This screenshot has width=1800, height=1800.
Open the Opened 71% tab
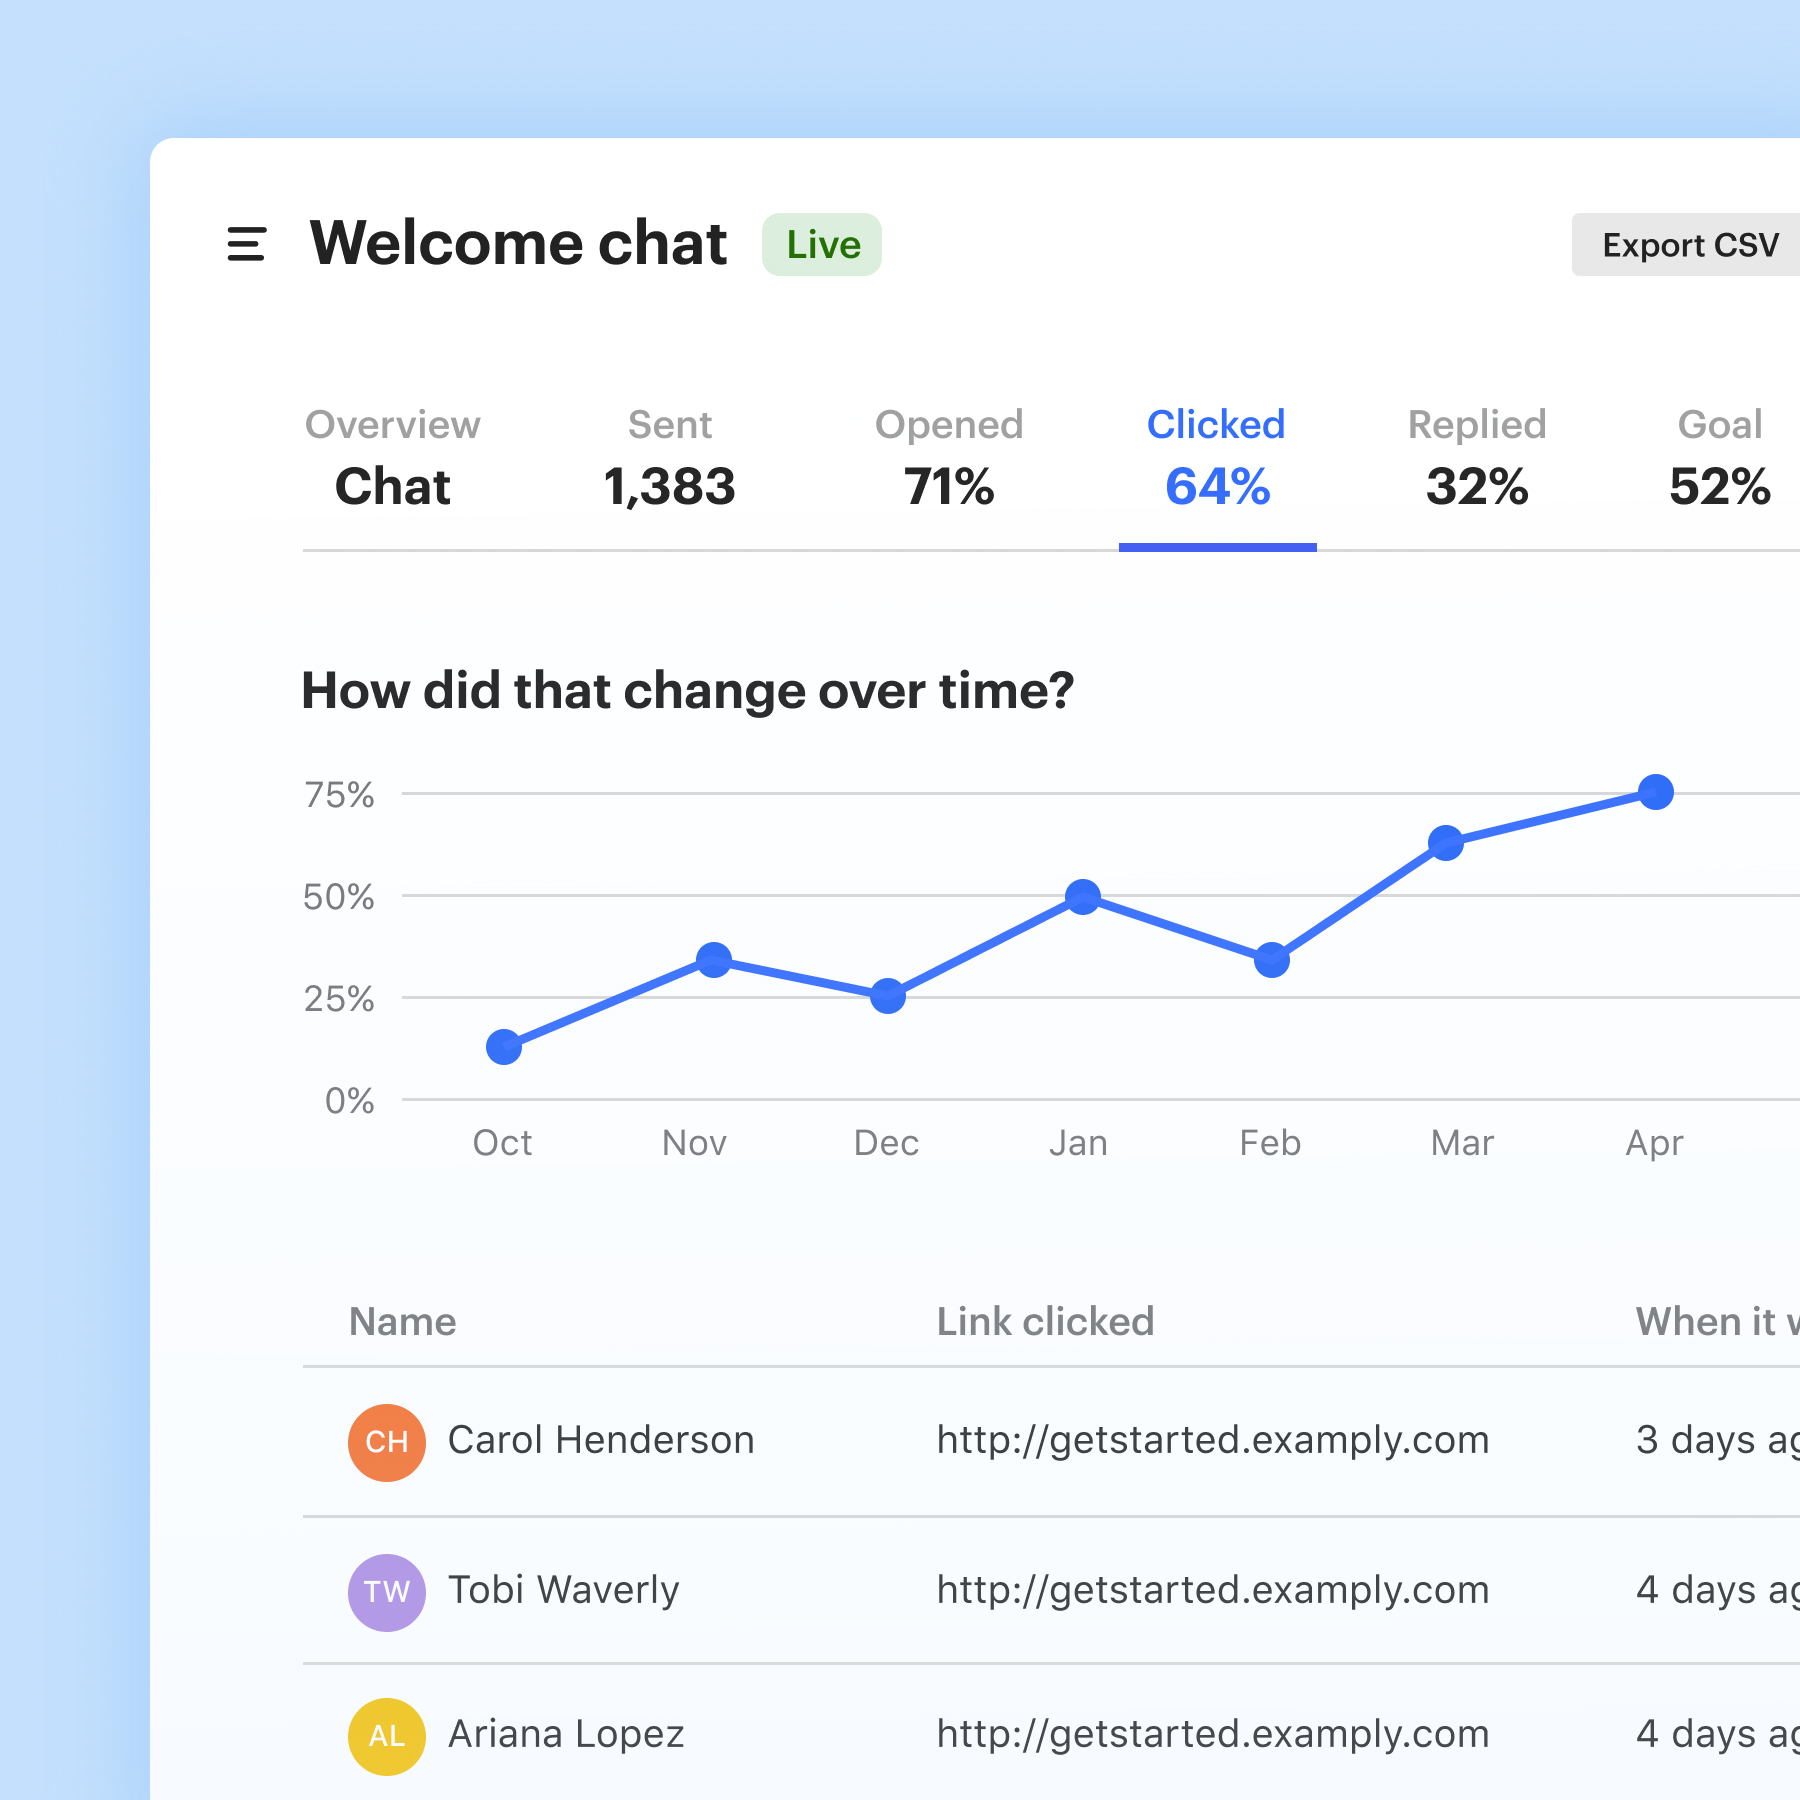point(949,460)
